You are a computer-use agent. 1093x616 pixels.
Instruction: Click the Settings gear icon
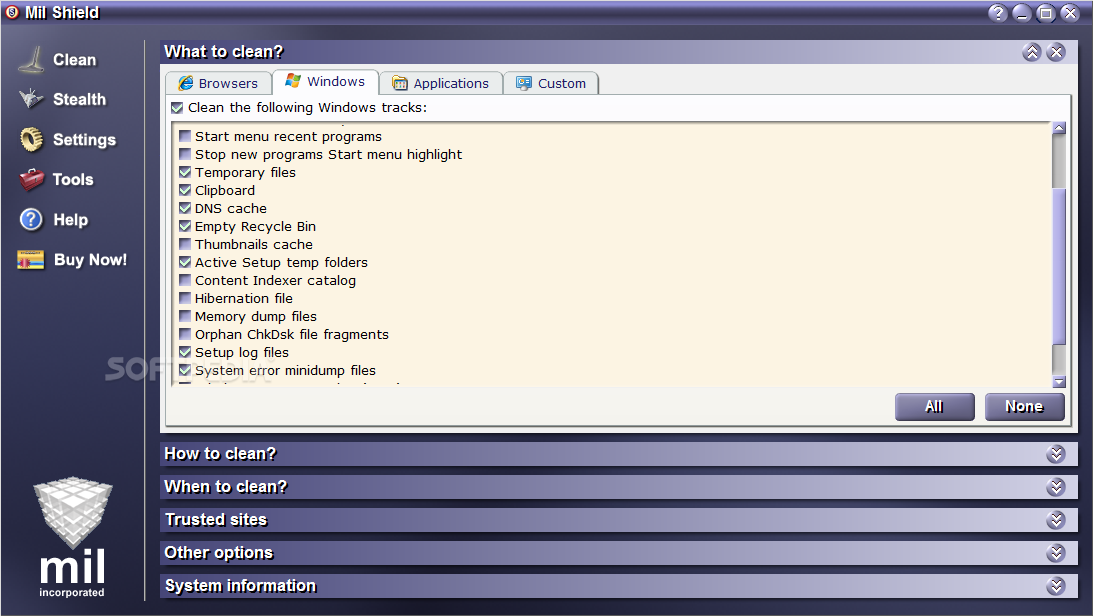click(x=31, y=139)
